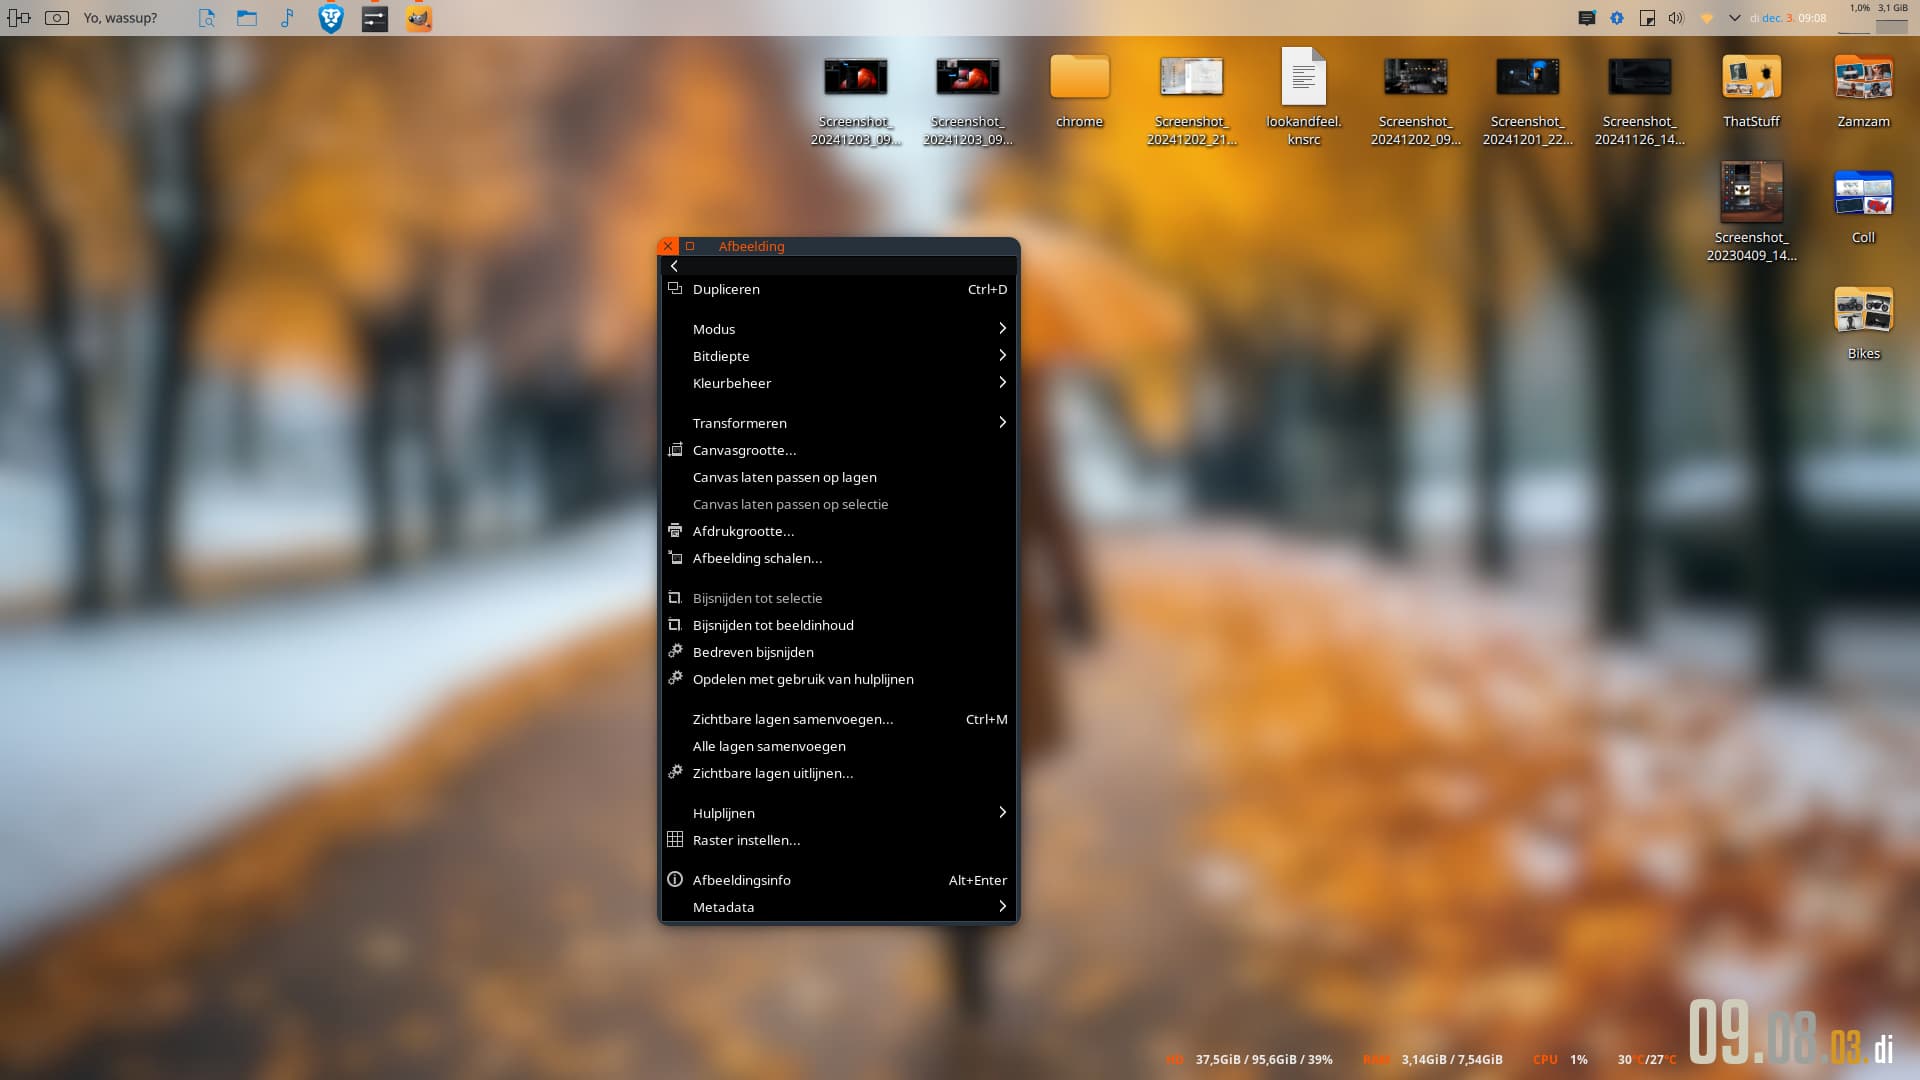Click Canvas laten passen op lagen

[785, 477]
